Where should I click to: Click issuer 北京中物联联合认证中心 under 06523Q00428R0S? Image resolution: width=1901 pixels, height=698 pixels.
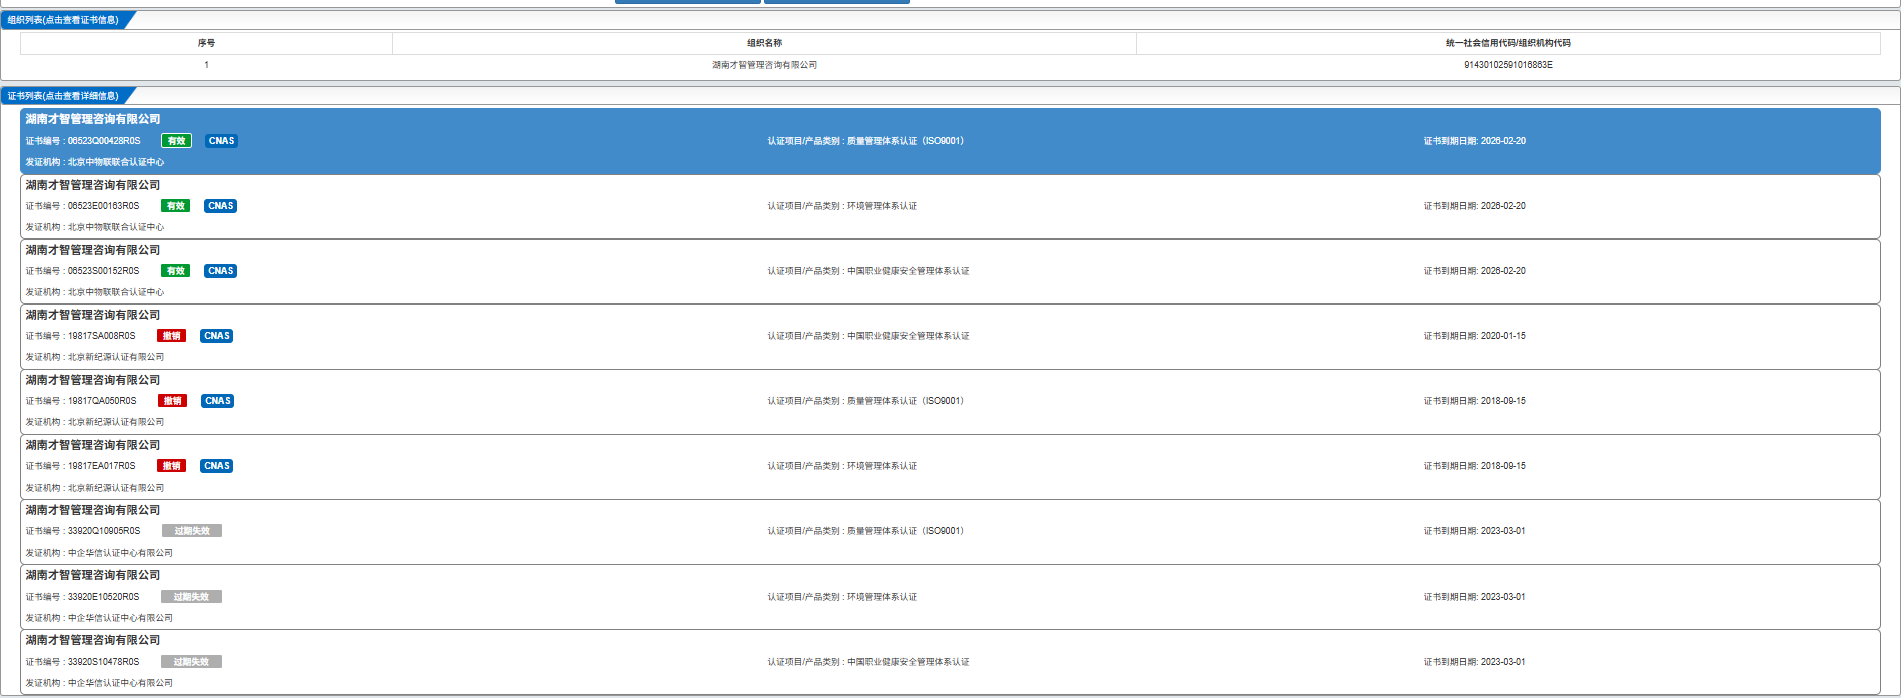pos(116,162)
